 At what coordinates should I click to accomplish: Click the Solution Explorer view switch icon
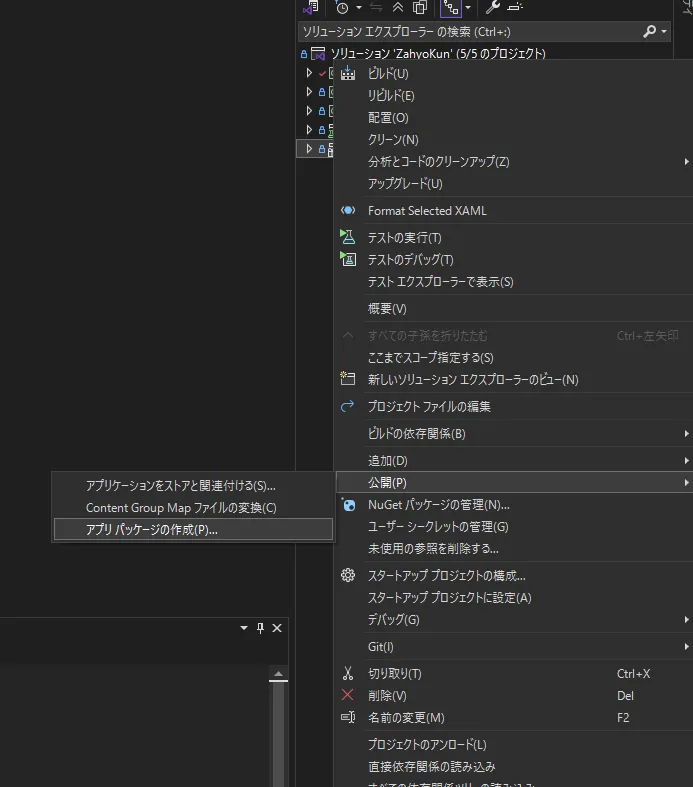point(311,7)
